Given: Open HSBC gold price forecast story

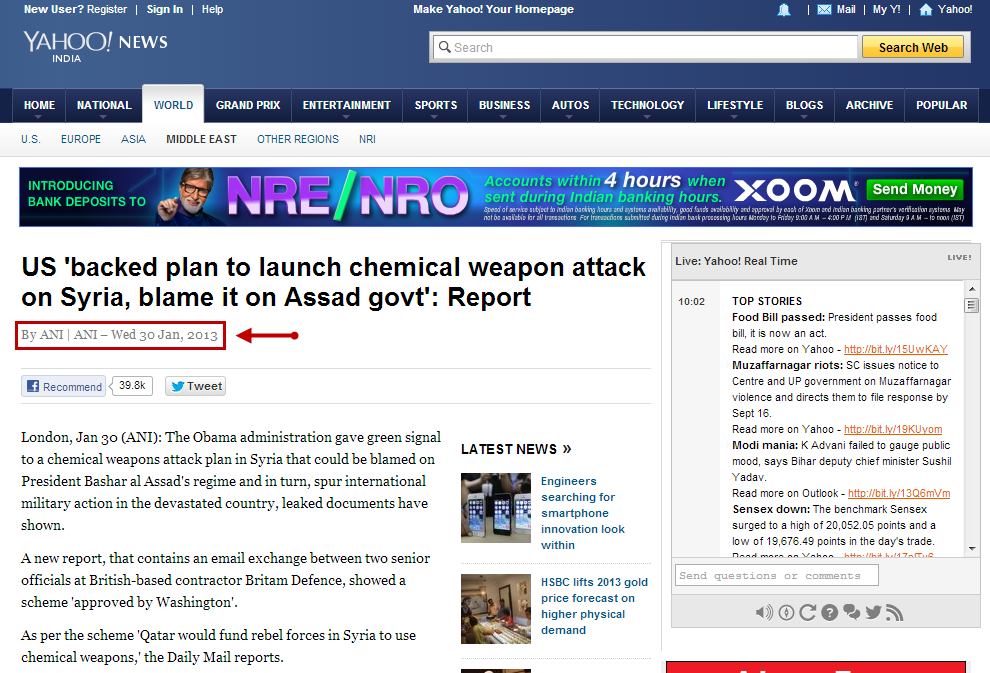Looking at the screenshot, I should tap(594, 606).
